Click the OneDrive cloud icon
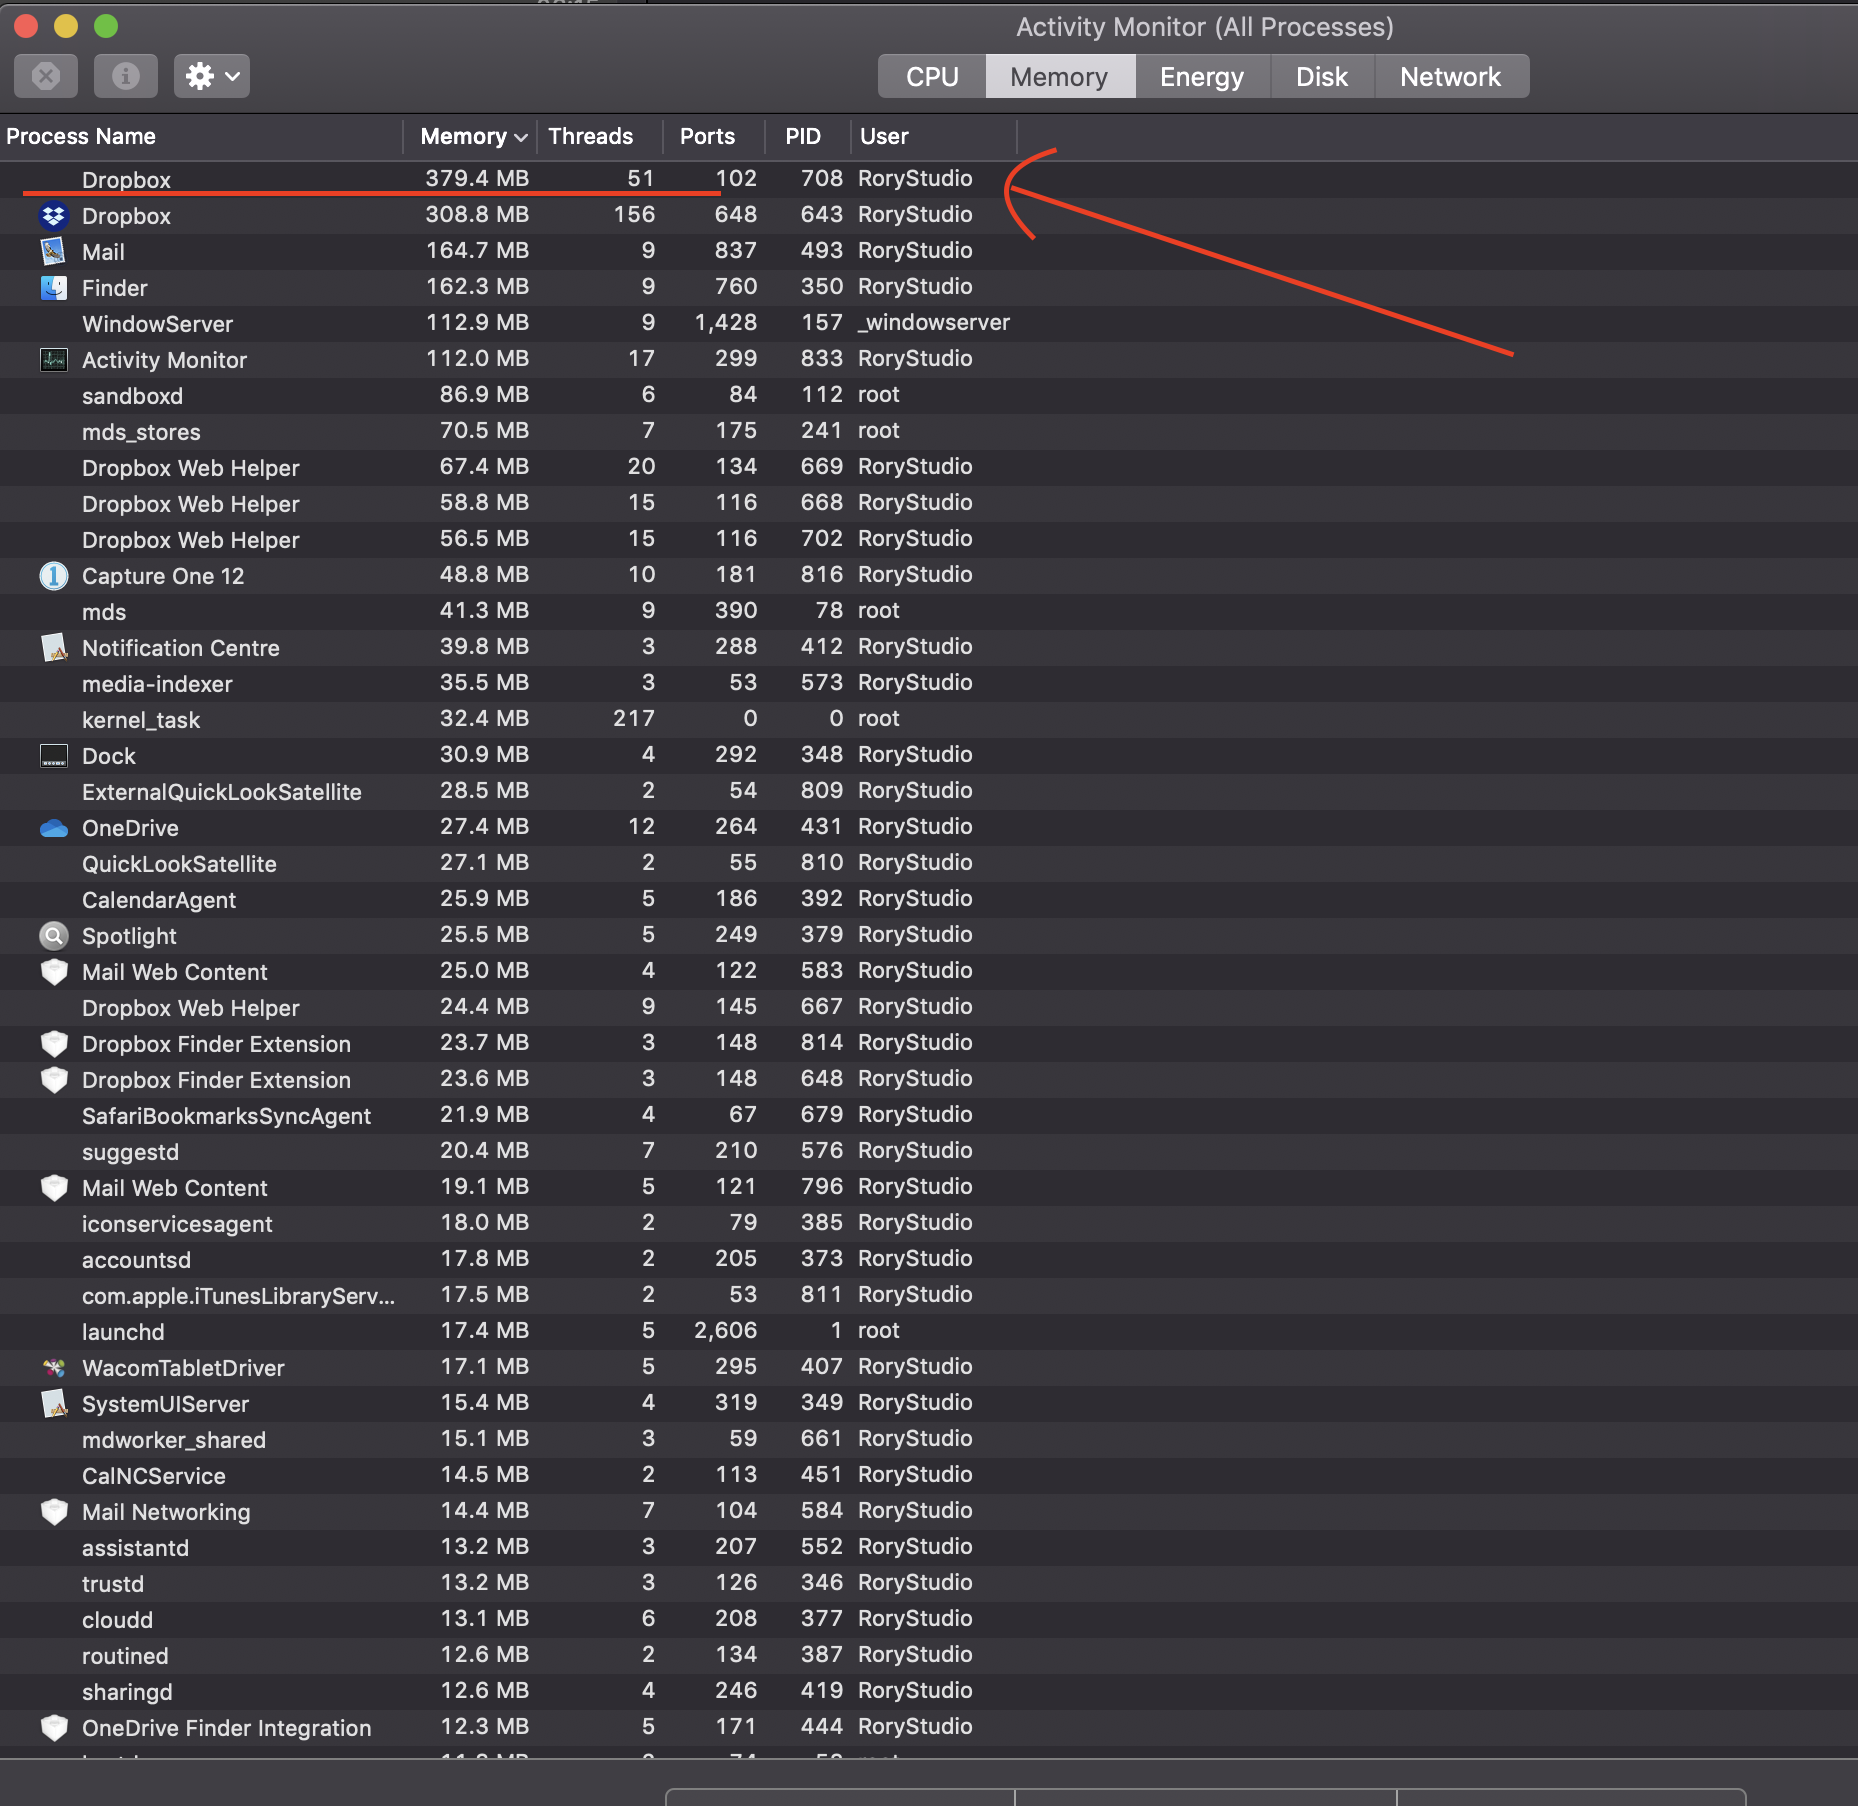This screenshot has width=1858, height=1806. coord(53,827)
